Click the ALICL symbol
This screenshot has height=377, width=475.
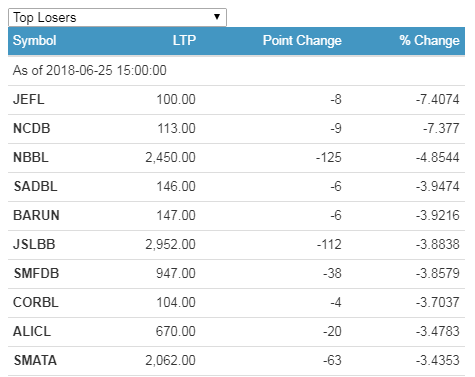pos(32,331)
